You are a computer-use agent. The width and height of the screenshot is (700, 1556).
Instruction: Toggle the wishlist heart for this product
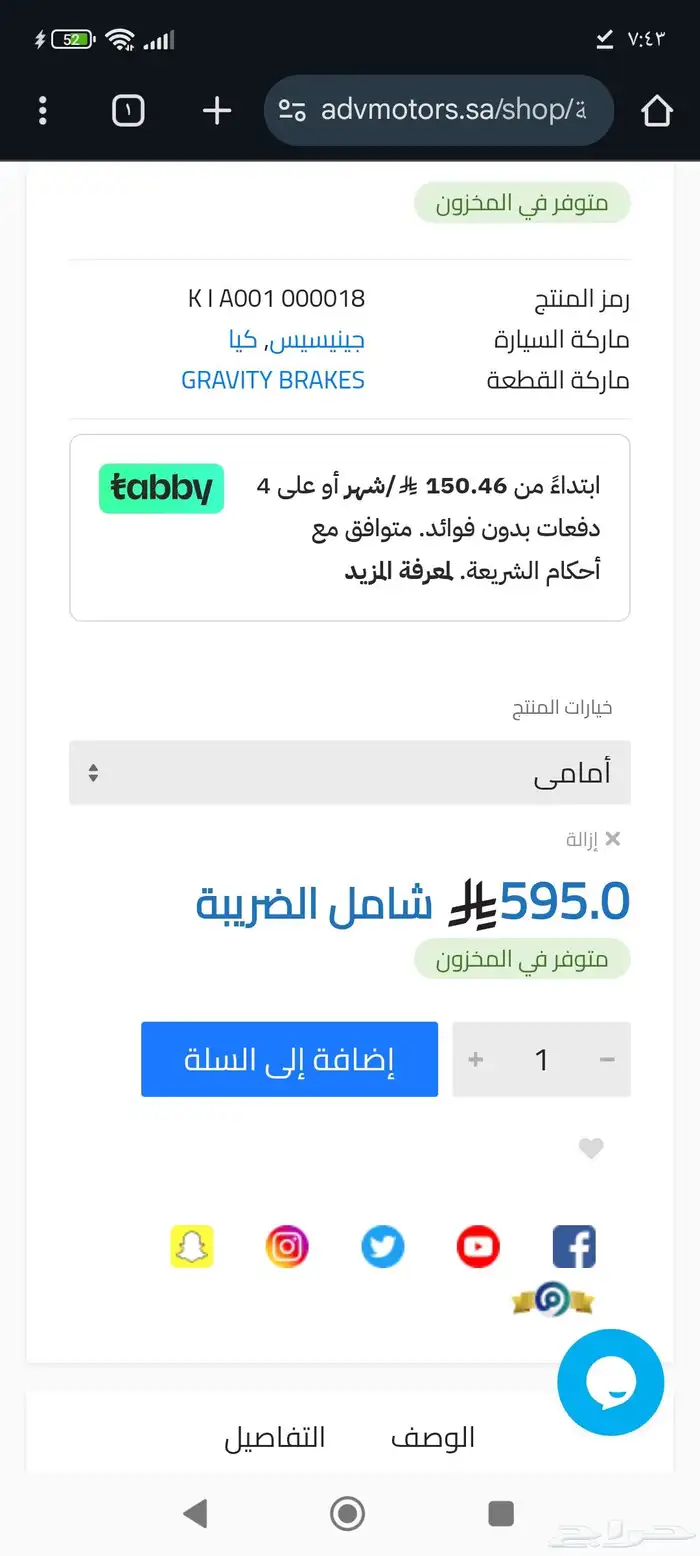point(591,1148)
